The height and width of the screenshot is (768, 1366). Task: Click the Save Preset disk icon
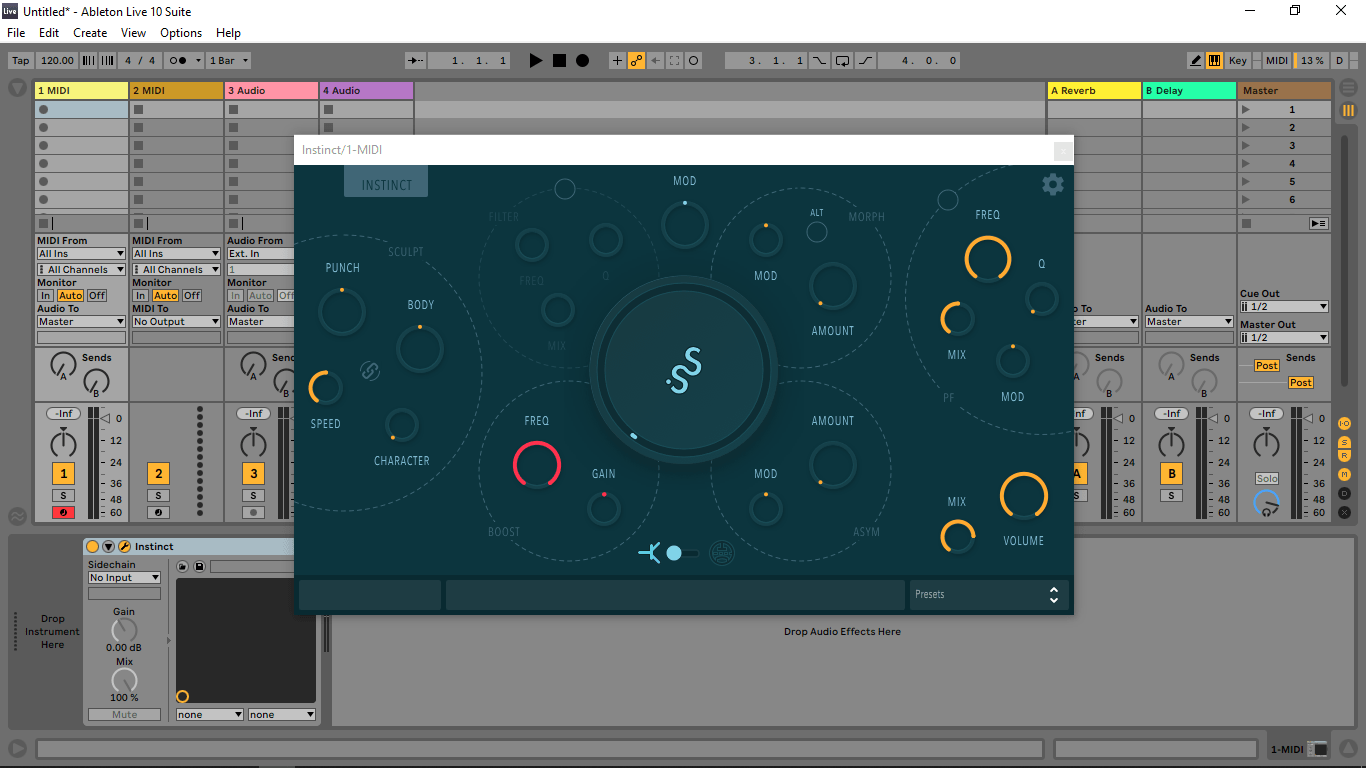click(200, 567)
